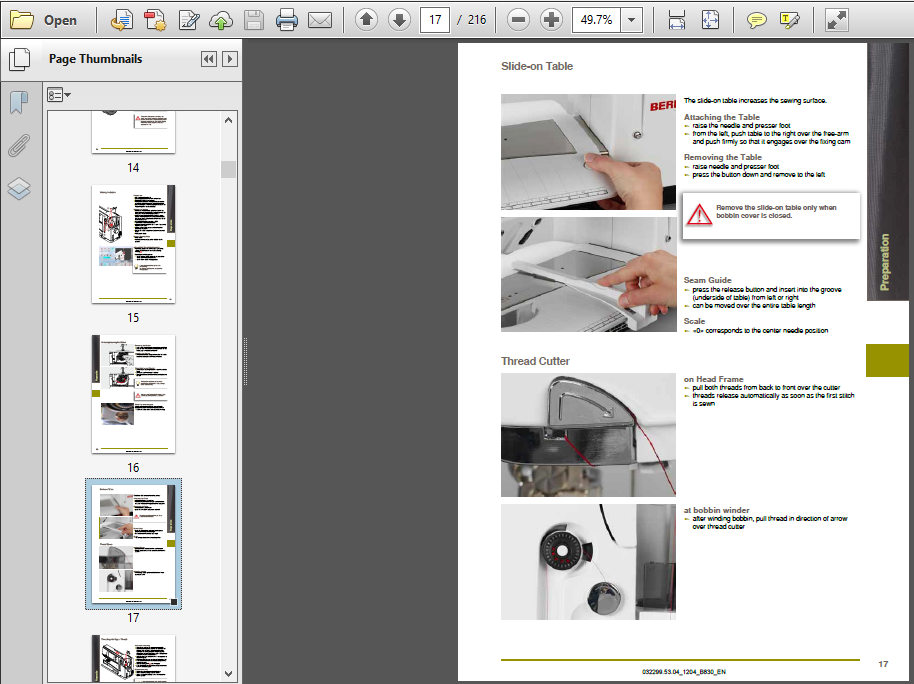Click the head frame thread cutter photo
The width and height of the screenshot is (914, 684).
coord(589,435)
